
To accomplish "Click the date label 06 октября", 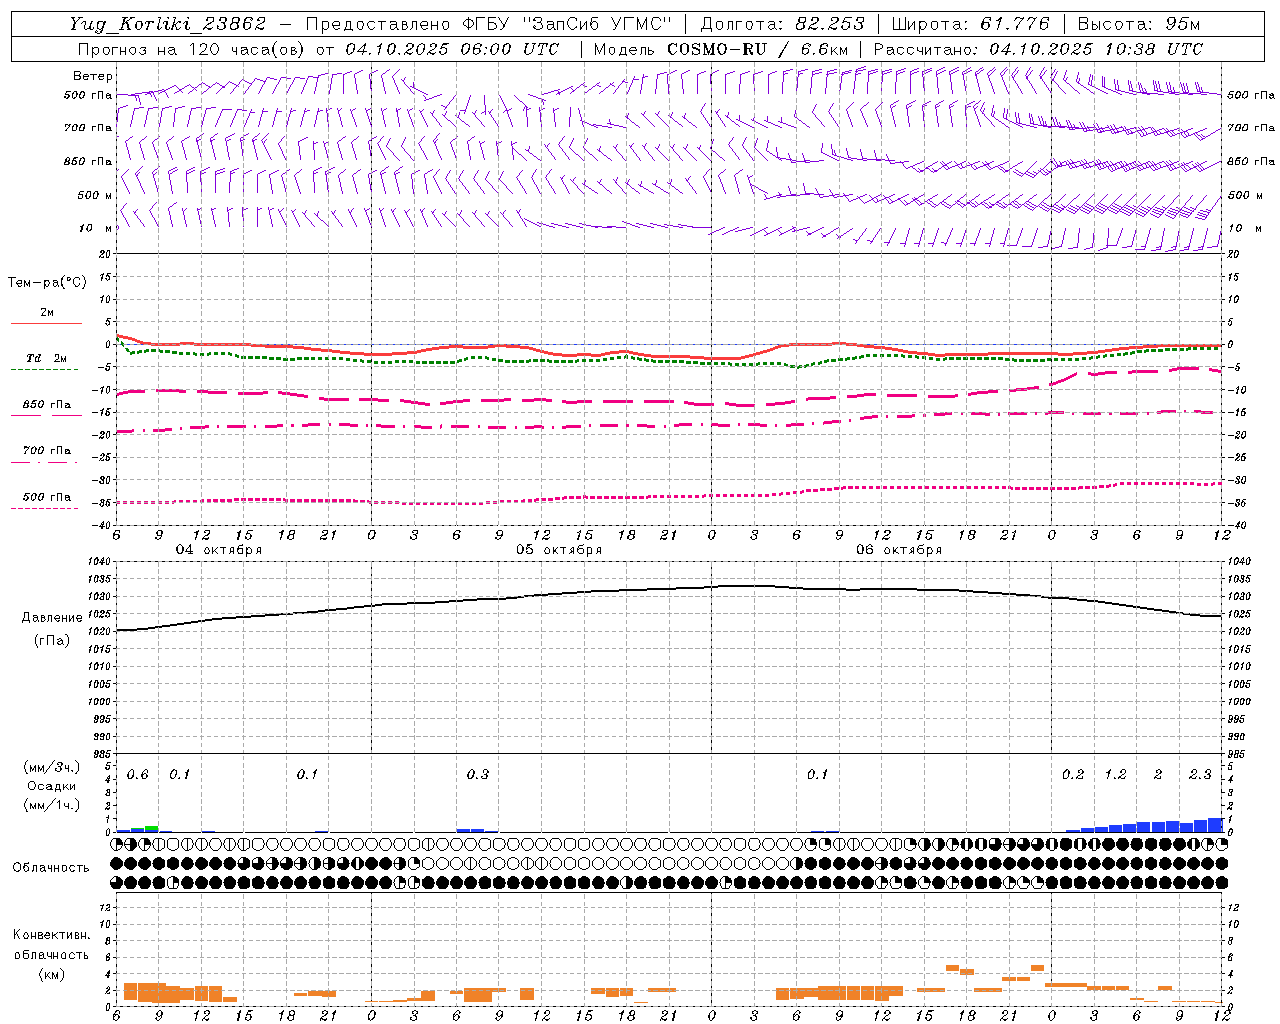I will point(899,550).
